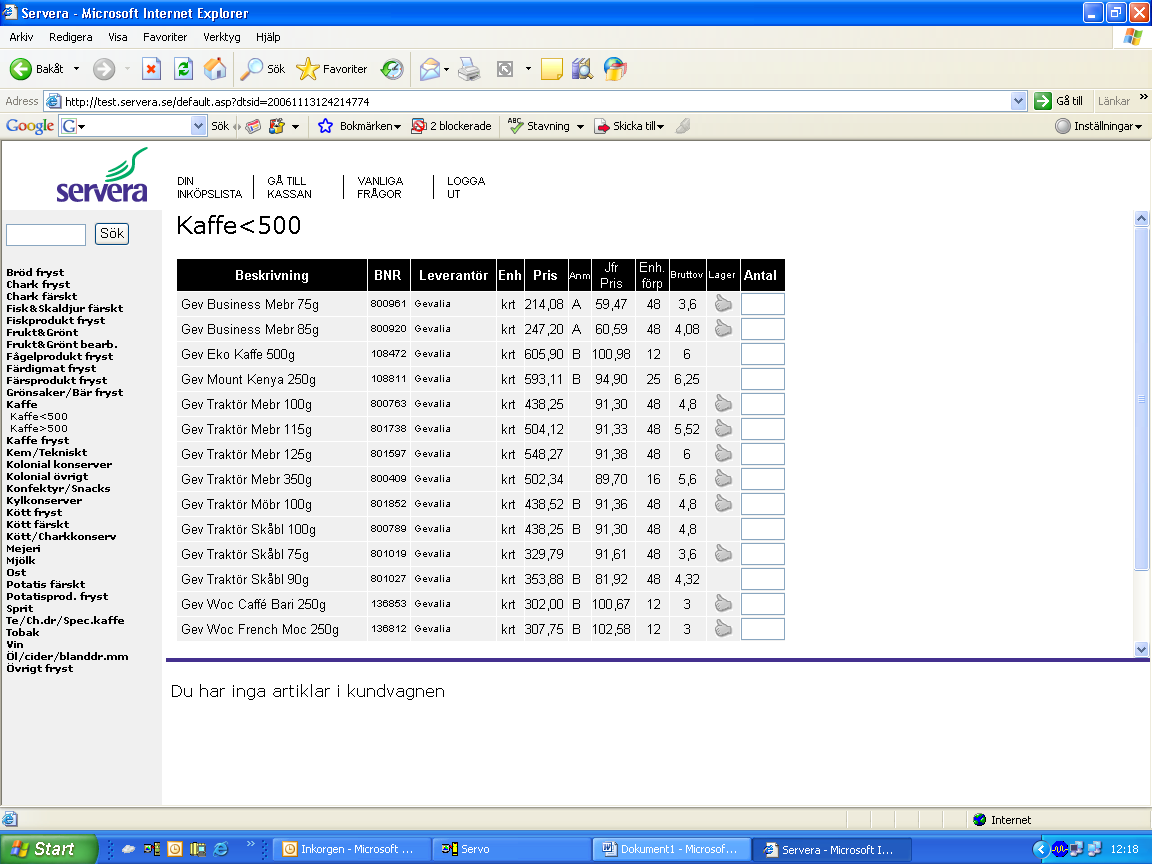Open DIN INKÖPSLISTA link
1152x864 pixels.
(x=209, y=187)
